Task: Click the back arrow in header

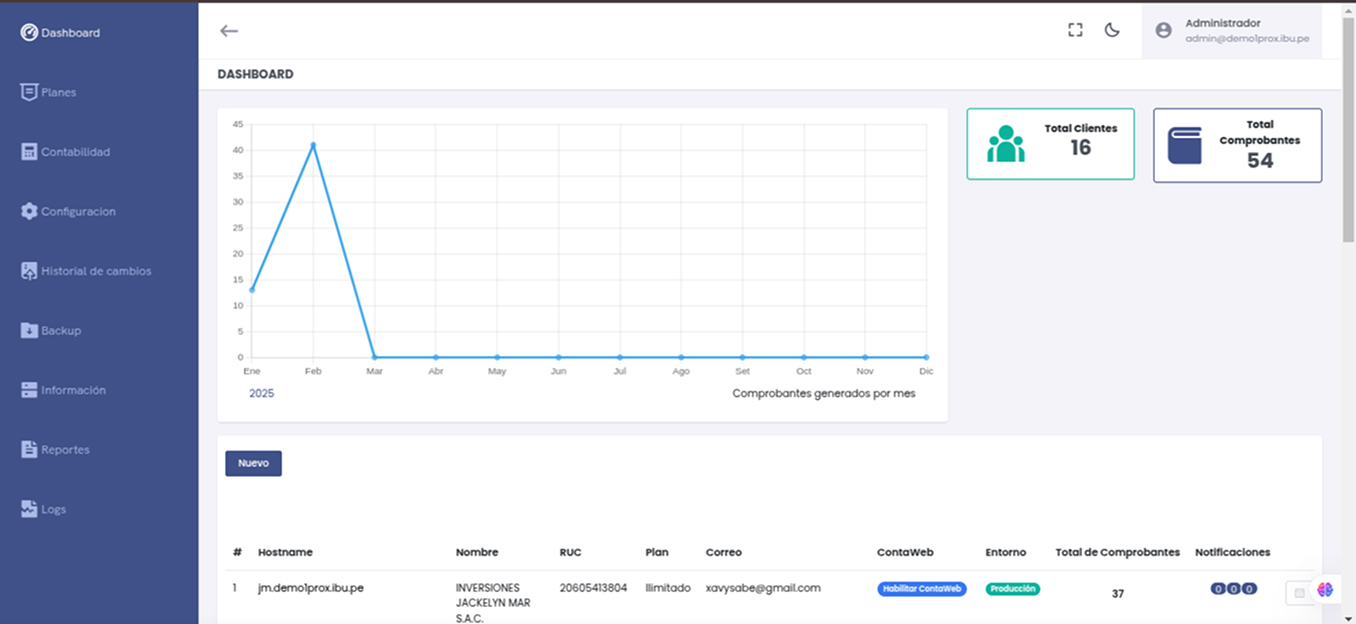Action: pyautogui.click(x=229, y=31)
